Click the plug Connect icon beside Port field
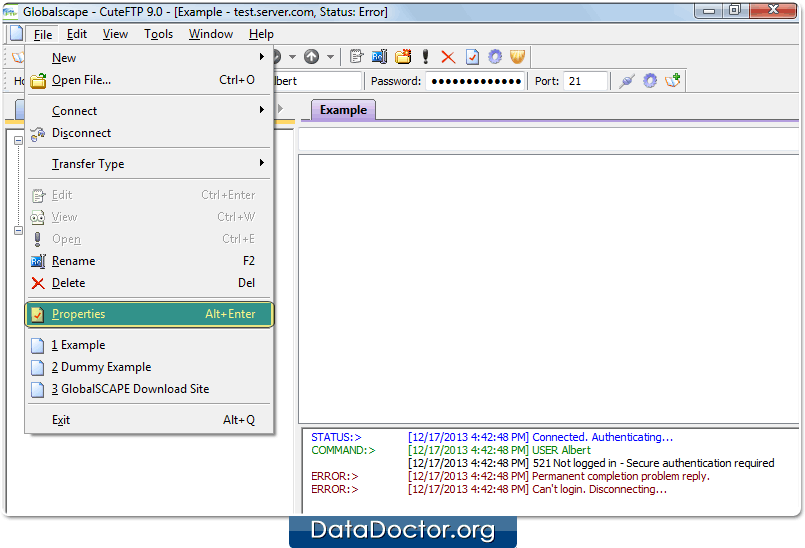This screenshot has width=805, height=548. pos(627,81)
